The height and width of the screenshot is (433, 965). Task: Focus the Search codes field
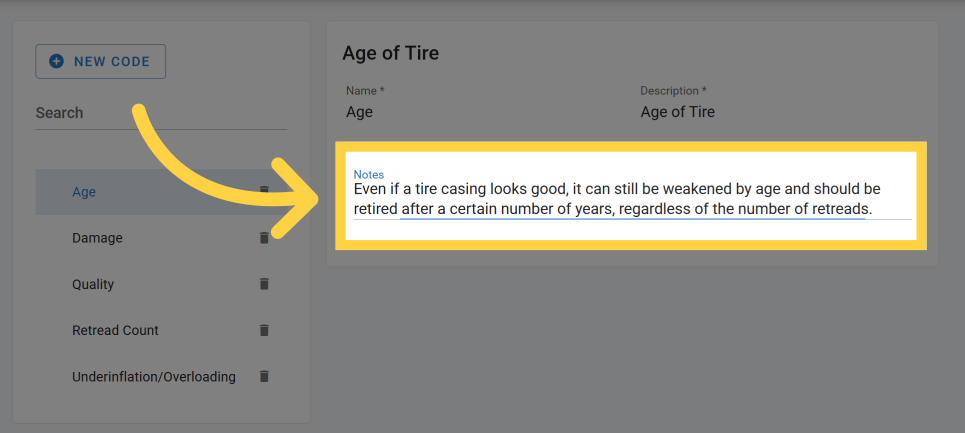(x=160, y=113)
